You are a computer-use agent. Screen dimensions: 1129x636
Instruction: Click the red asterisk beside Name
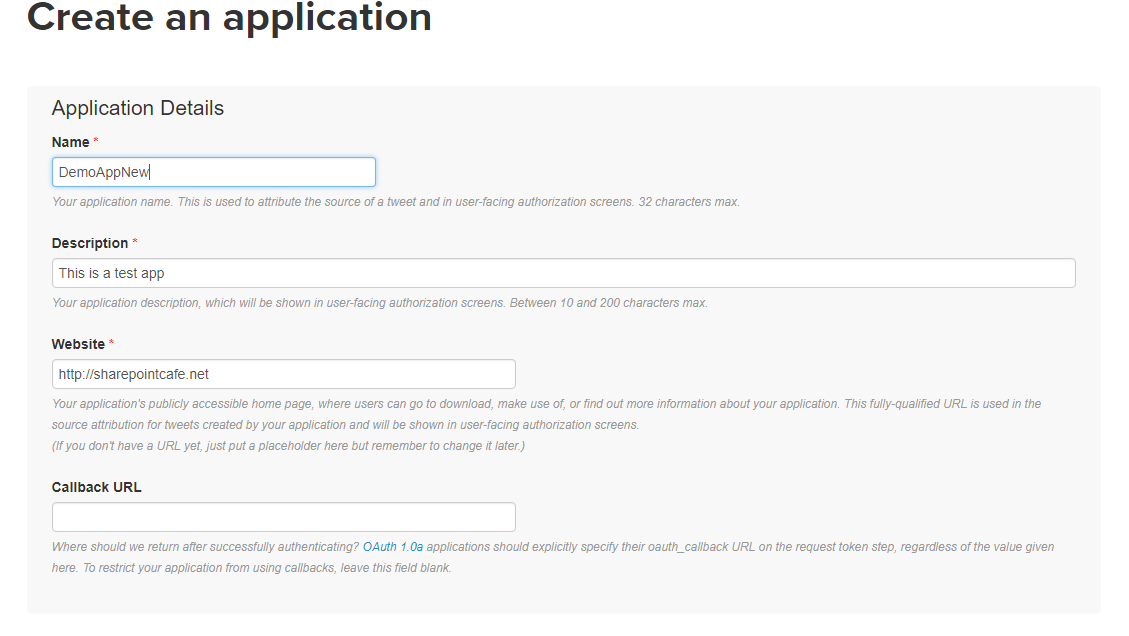(x=96, y=142)
